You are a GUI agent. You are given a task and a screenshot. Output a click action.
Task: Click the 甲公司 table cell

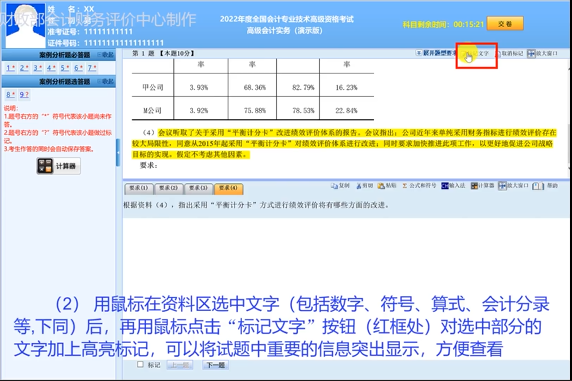[153, 87]
